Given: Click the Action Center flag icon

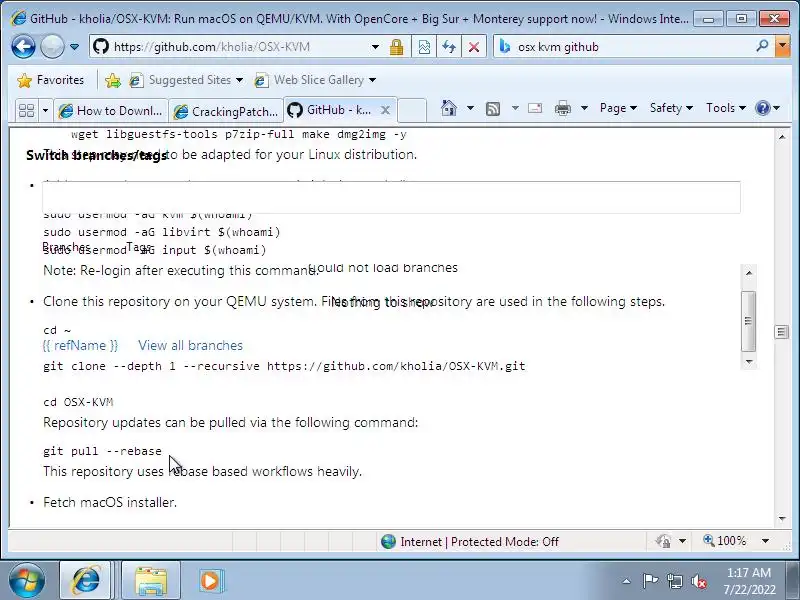Looking at the screenshot, I should pos(649,581).
